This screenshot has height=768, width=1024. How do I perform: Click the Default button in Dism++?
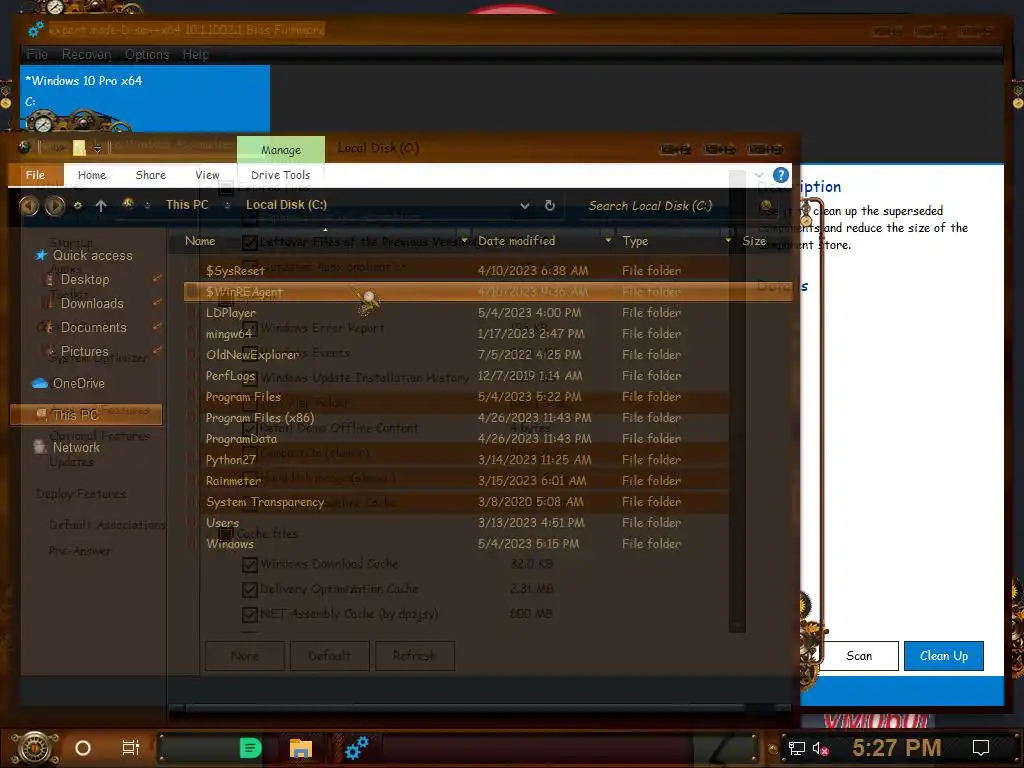pos(330,656)
